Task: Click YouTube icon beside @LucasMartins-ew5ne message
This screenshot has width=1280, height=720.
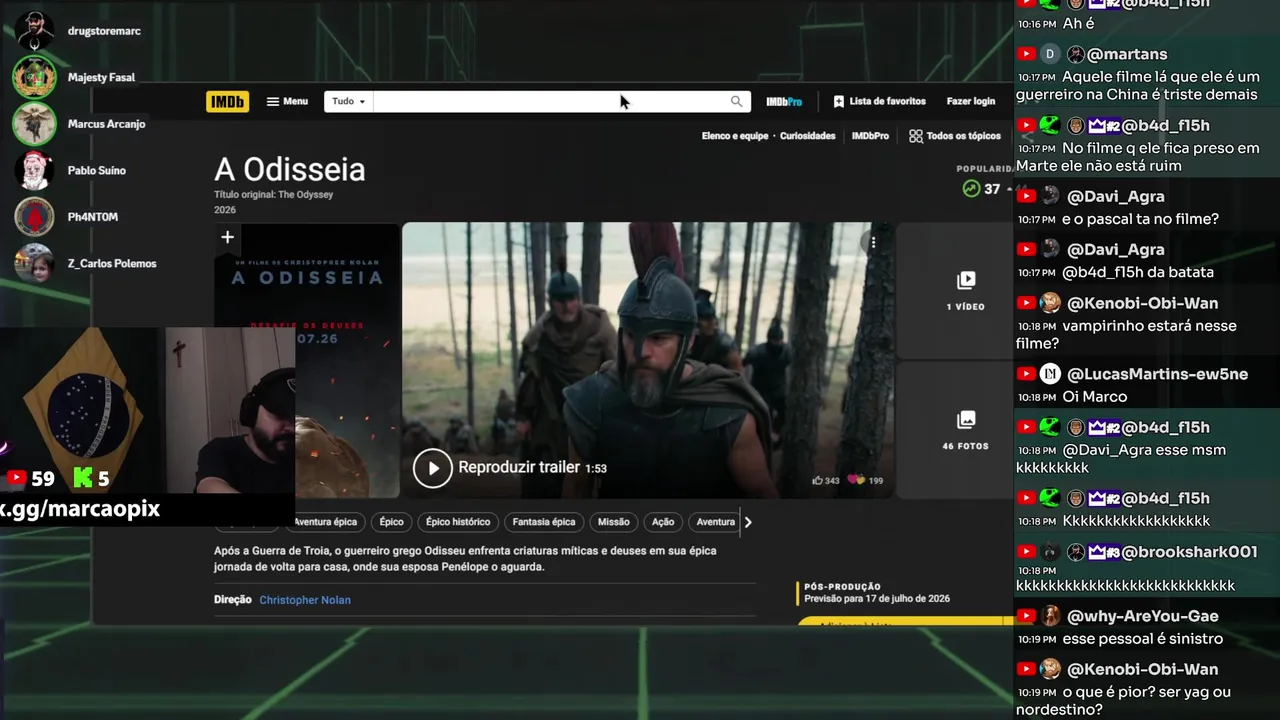Action: tap(1026, 374)
